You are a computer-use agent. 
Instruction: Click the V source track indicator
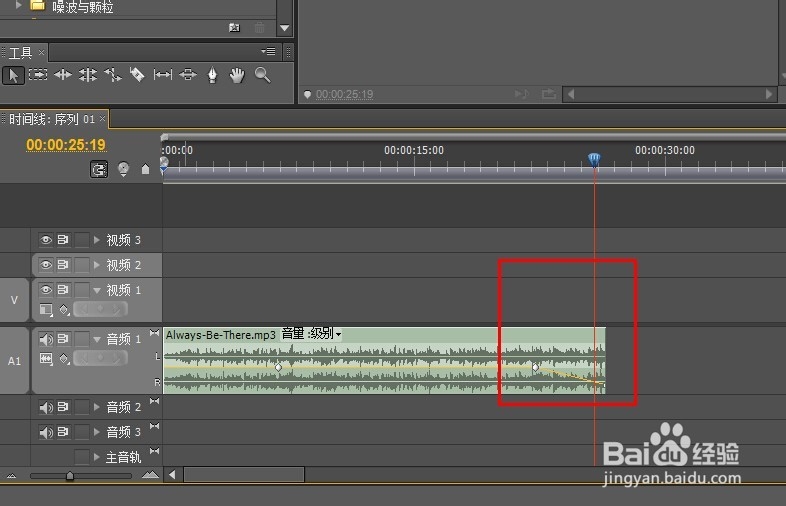14,300
